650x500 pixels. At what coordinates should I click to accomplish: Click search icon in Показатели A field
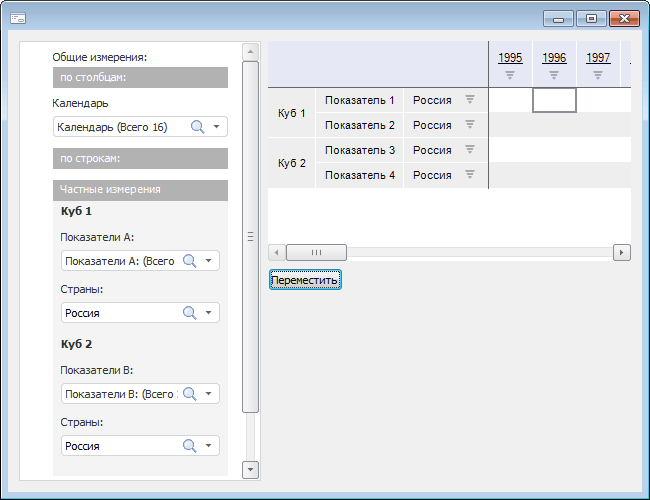click(189, 261)
